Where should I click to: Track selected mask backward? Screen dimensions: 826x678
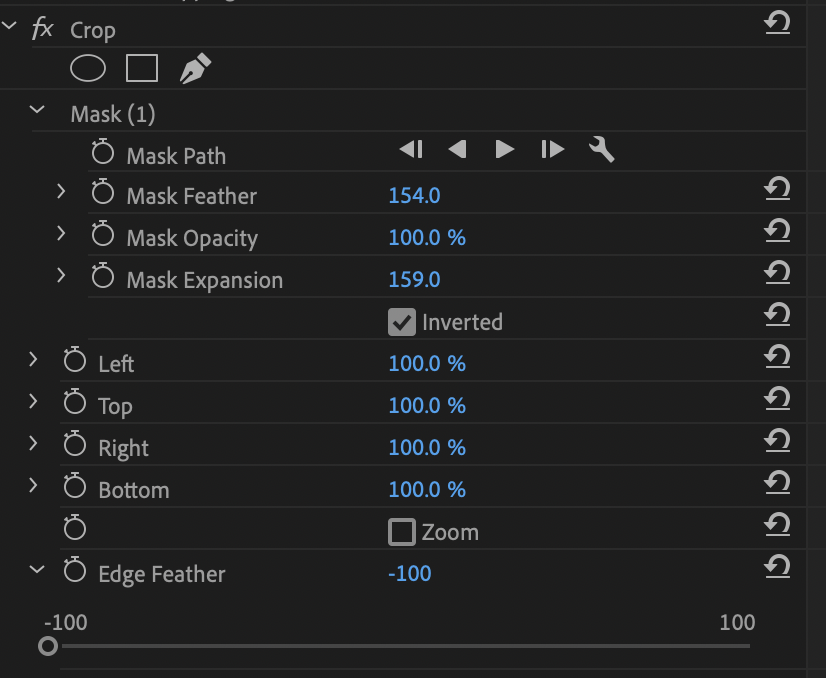(457, 150)
